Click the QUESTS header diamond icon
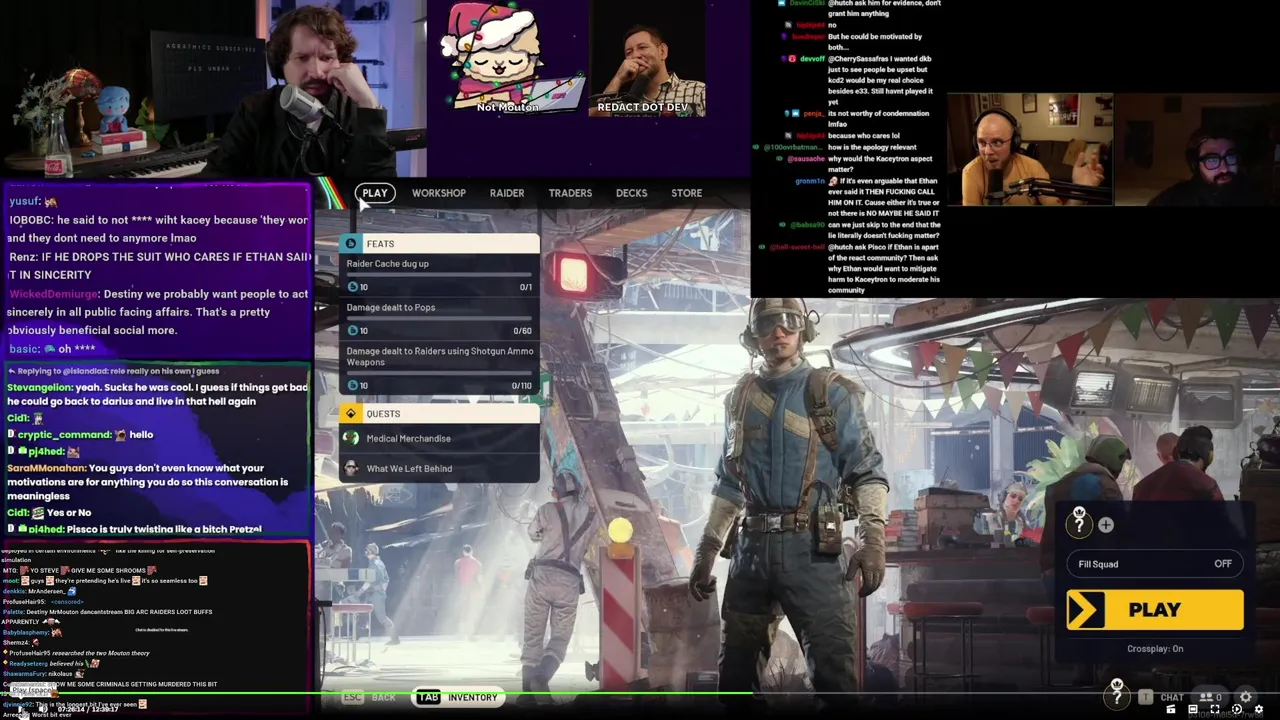1280x720 pixels. [x=350, y=414]
